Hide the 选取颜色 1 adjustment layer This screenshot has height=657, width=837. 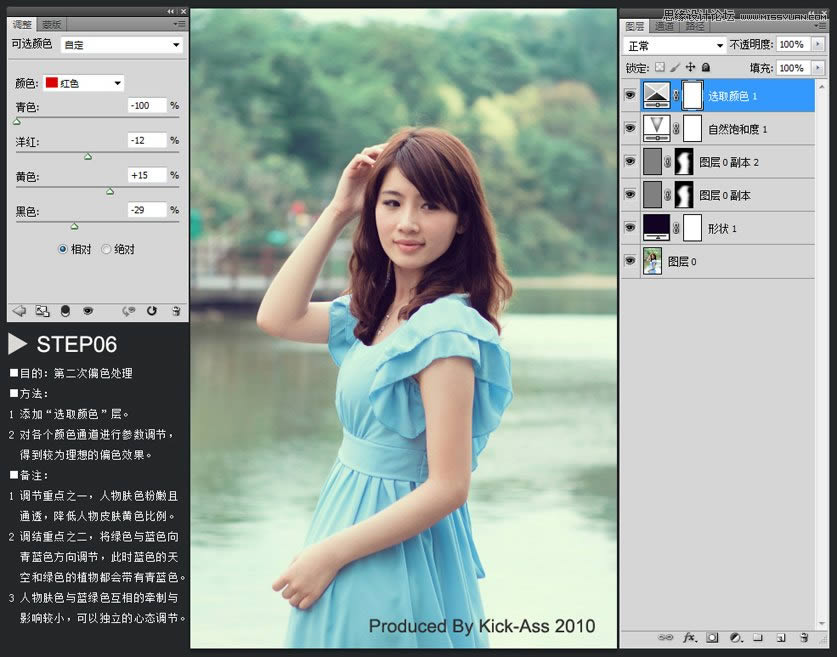coord(630,94)
